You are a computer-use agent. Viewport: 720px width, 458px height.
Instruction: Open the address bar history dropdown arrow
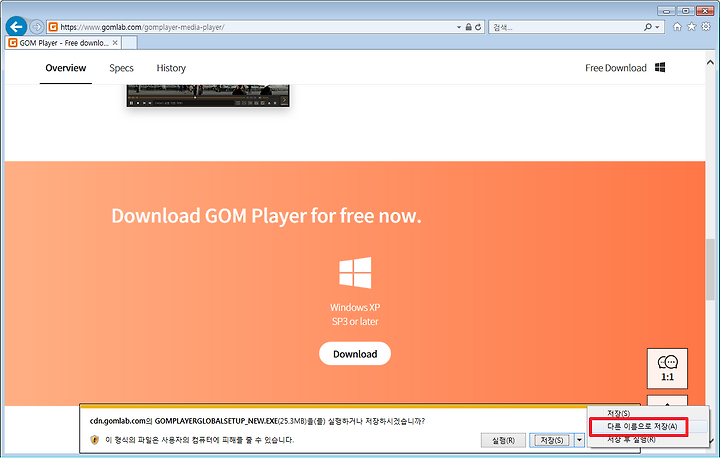click(x=459, y=27)
